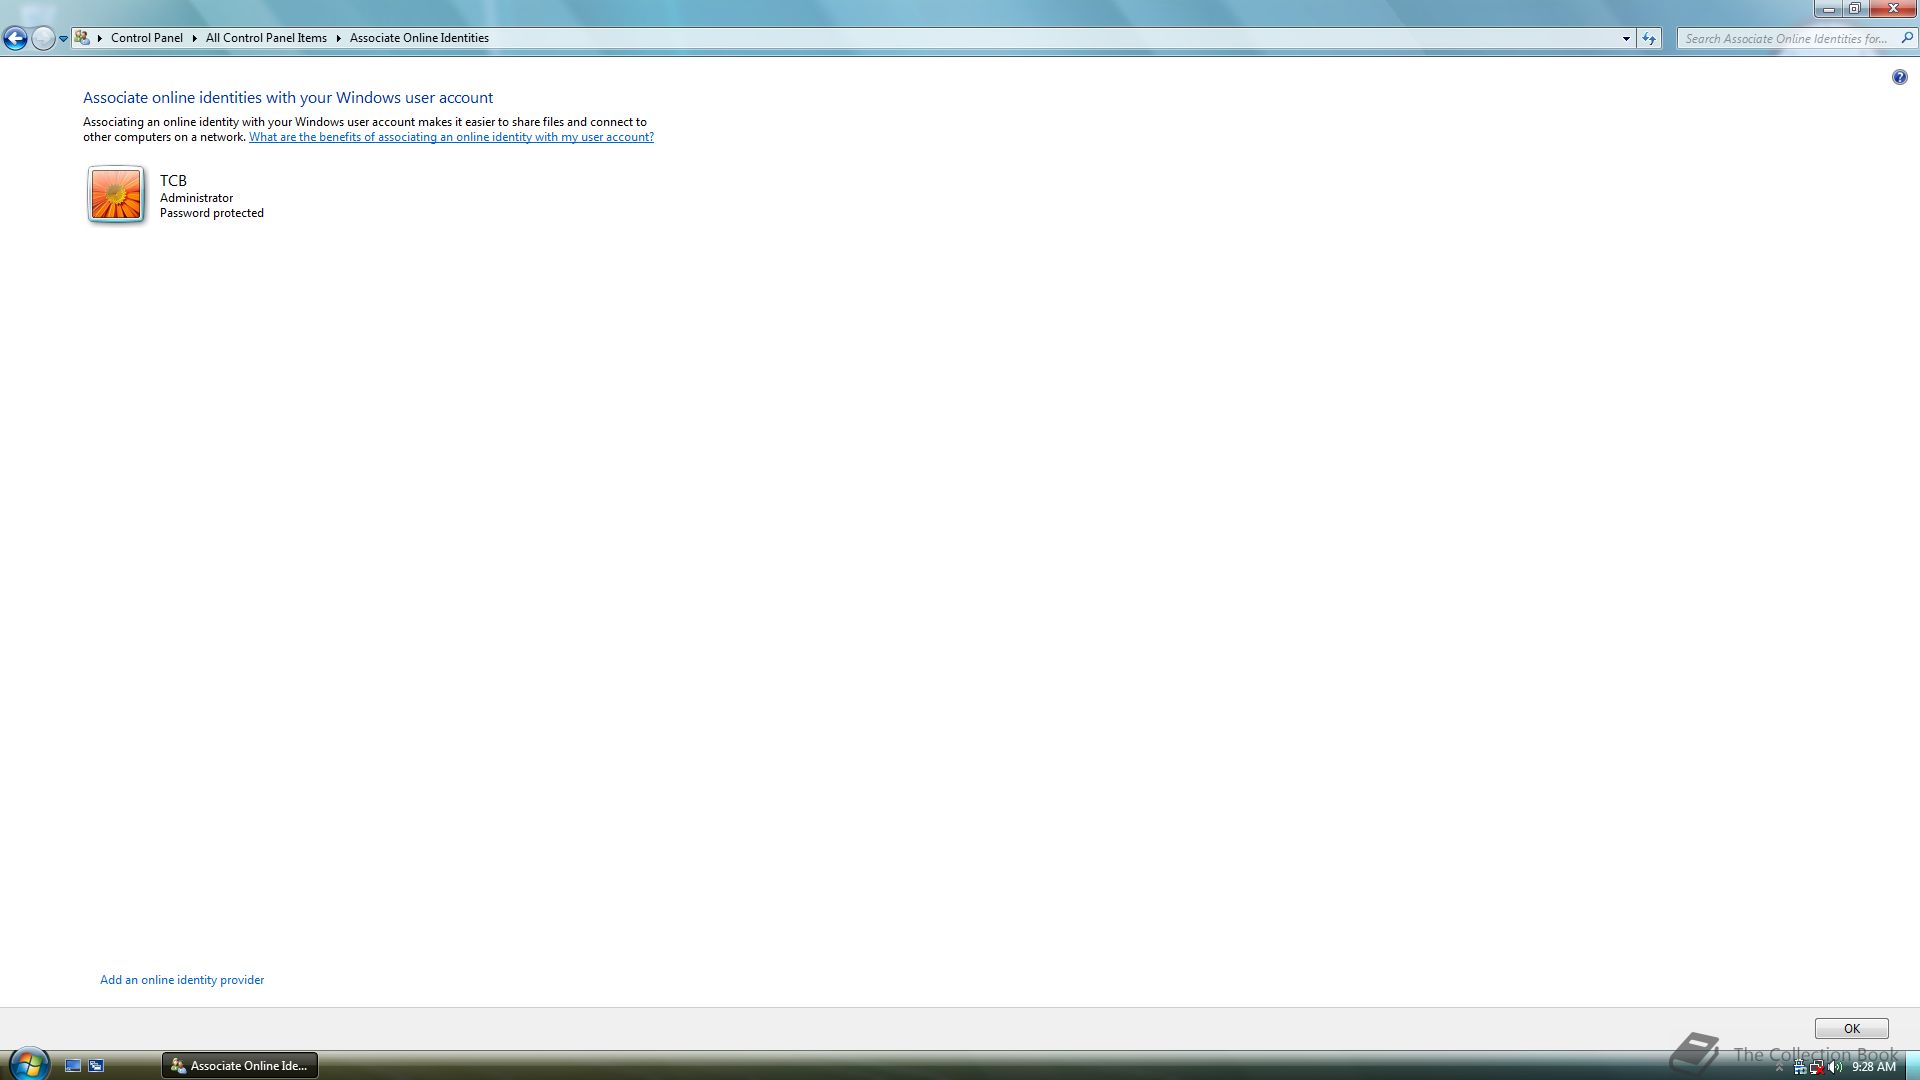Screen dimensions: 1920x1080
Task: Click the Administrator label under TCB
Action: (196, 198)
